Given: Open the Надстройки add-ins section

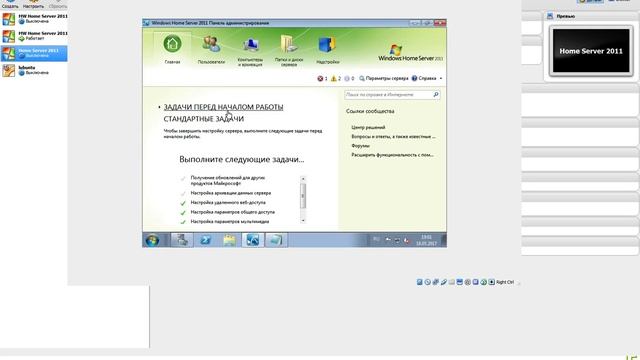Looking at the screenshot, I should click(327, 50).
